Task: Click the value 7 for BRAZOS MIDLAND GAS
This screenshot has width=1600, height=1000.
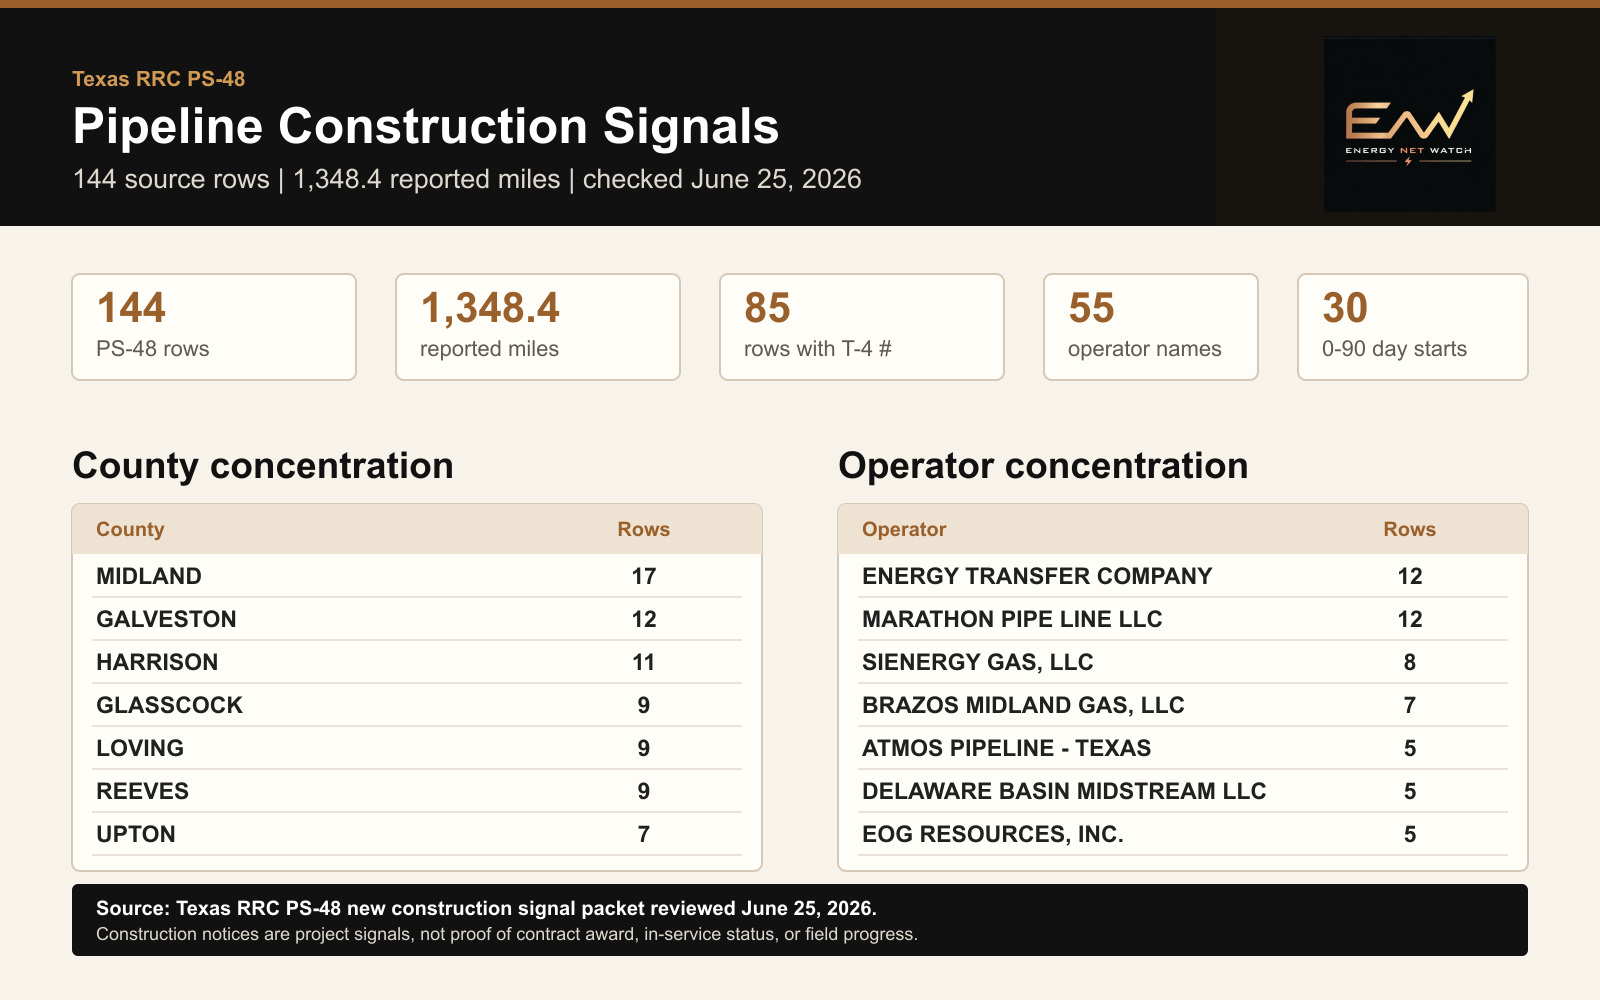Action: click(1410, 705)
